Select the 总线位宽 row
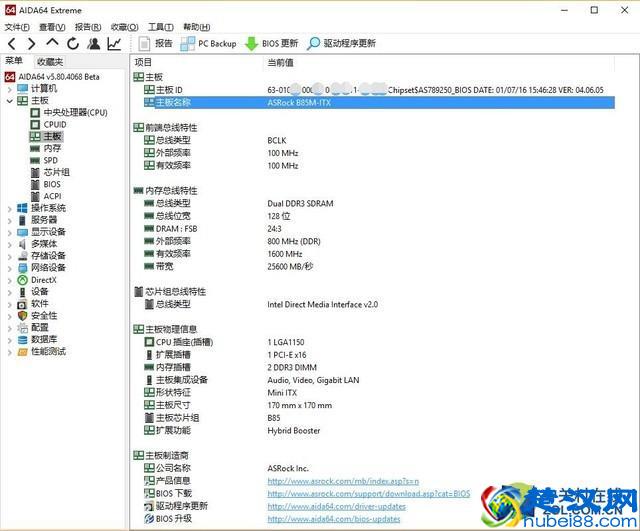Image resolution: width=640 pixels, height=531 pixels. click(x=379, y=216)
